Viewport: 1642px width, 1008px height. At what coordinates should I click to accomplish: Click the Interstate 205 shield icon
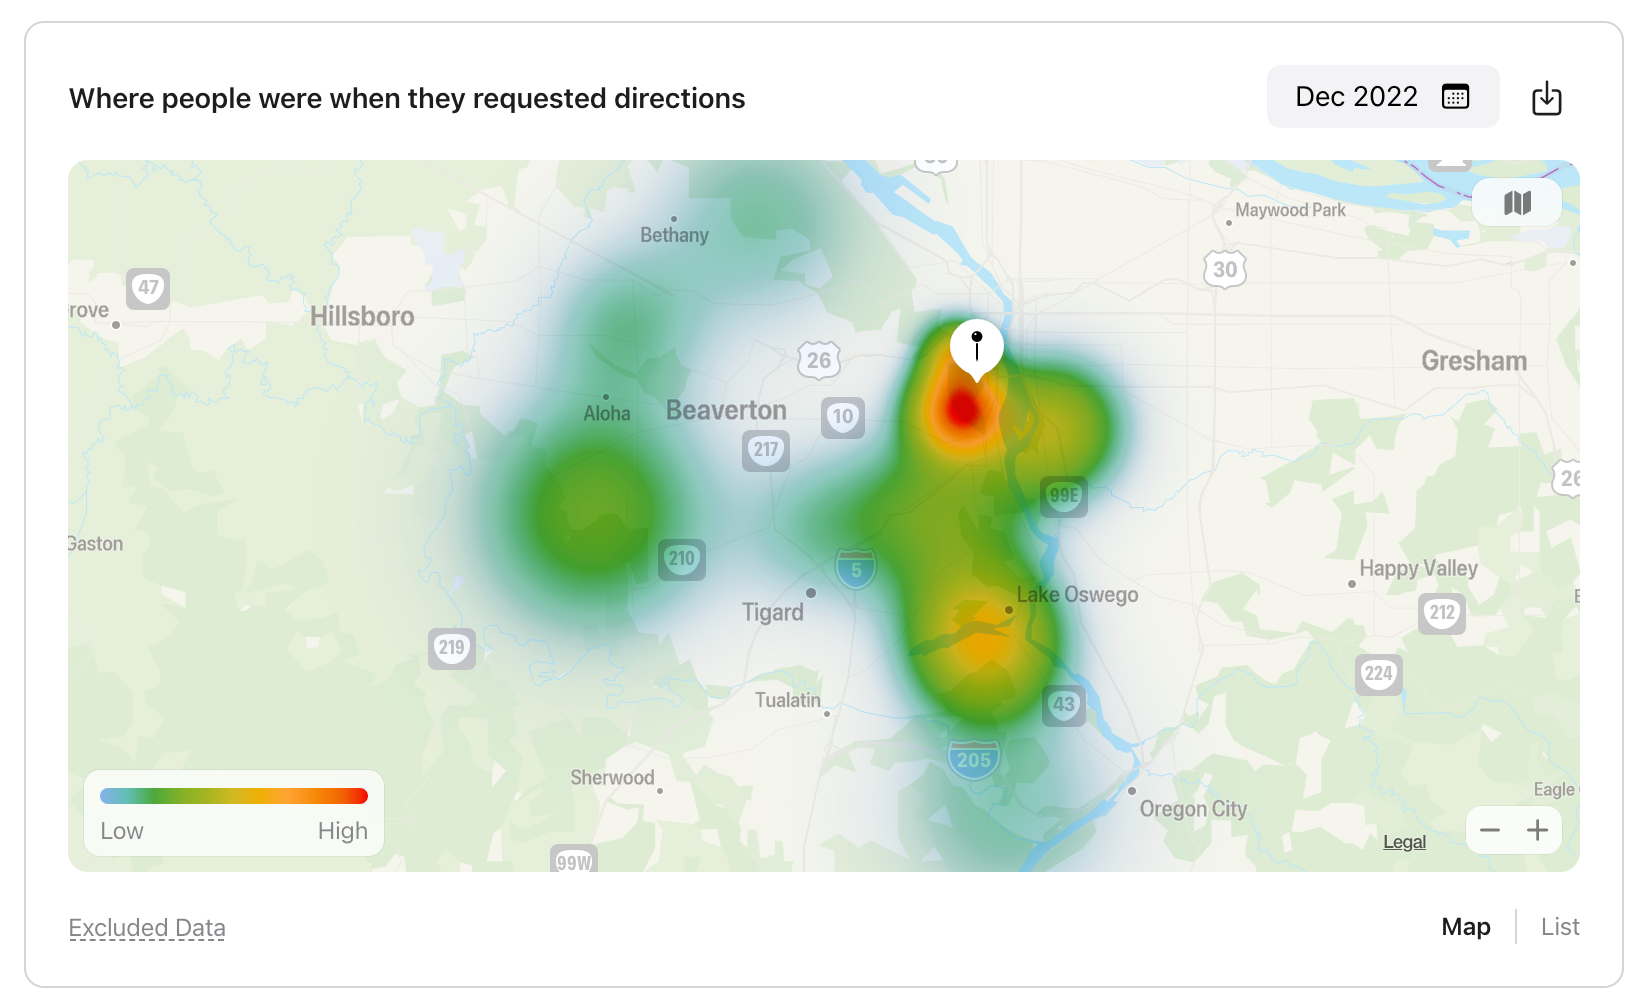(x=973, y=760)
